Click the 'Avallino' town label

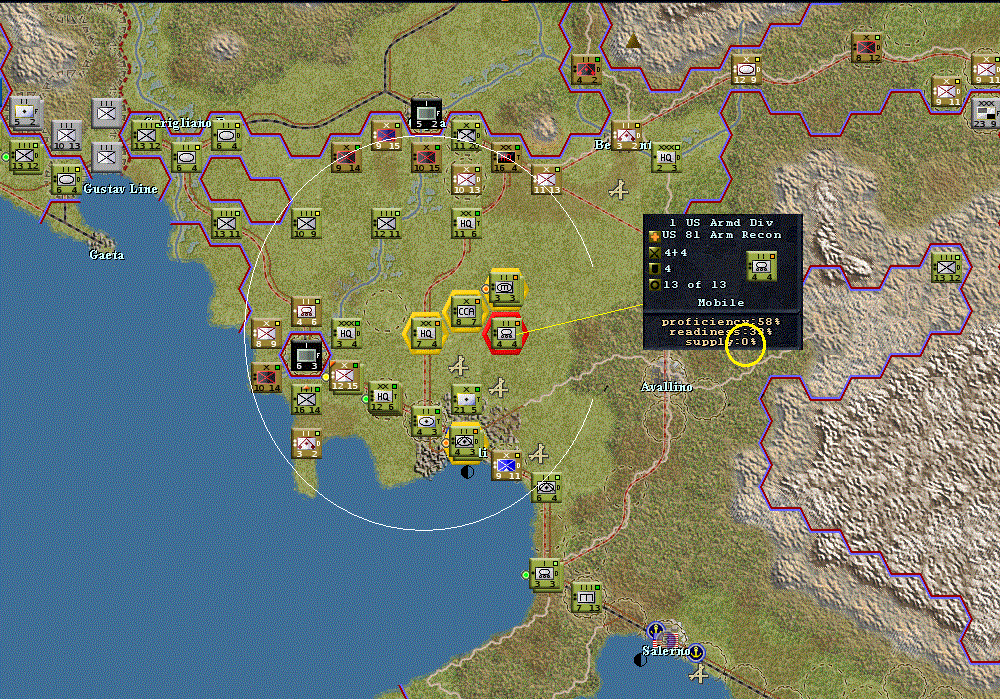tap(666, 386)
